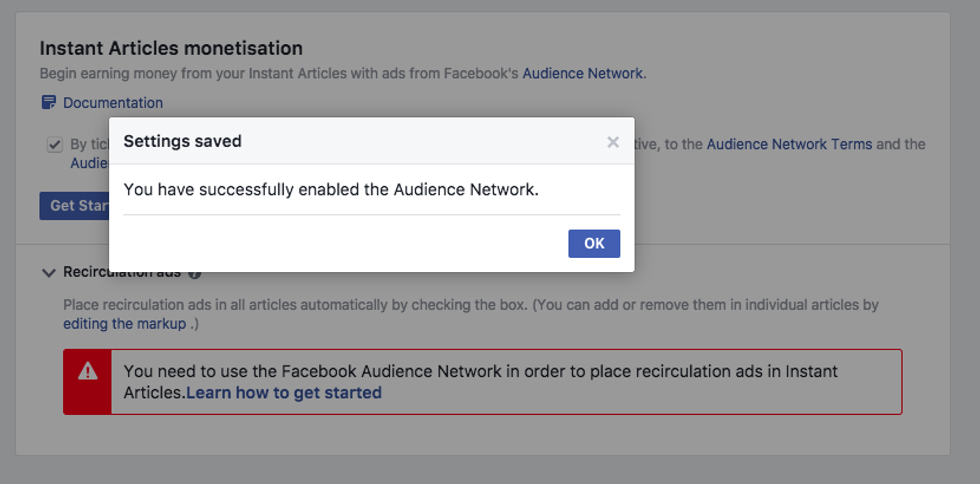Toggle the terms agreement checkbox
Viewport: 980px width, 484px height.
[55, 144]
